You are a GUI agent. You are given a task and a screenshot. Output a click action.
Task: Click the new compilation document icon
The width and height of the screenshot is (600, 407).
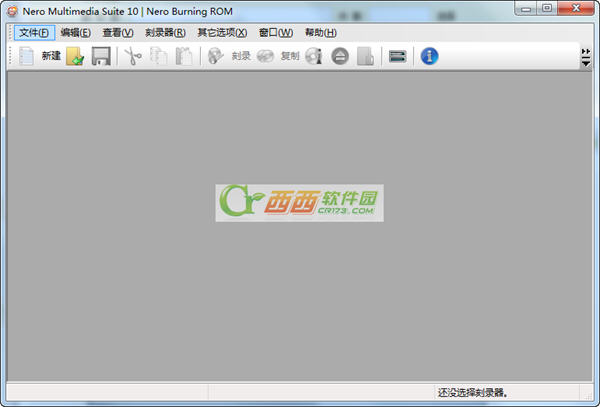26,56
